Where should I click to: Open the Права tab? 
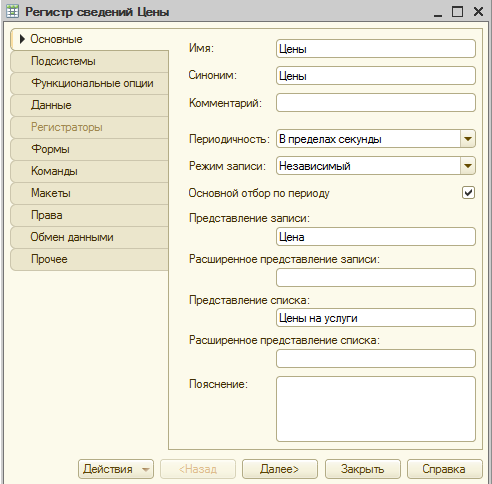[89, 215]
